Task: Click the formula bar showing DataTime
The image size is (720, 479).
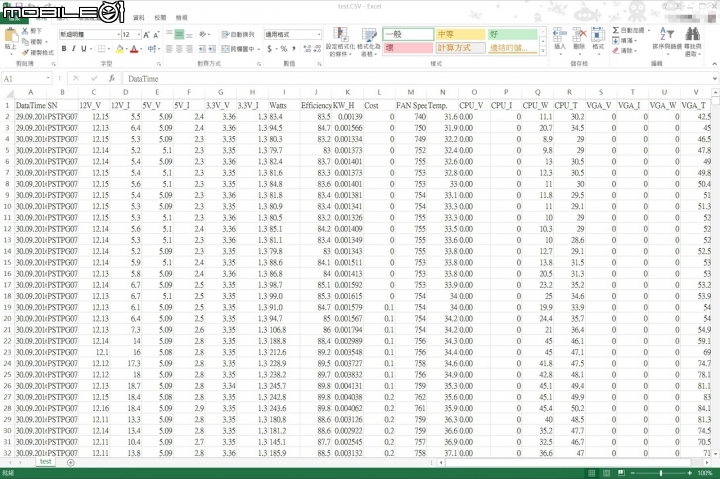Action: [416, 79]
